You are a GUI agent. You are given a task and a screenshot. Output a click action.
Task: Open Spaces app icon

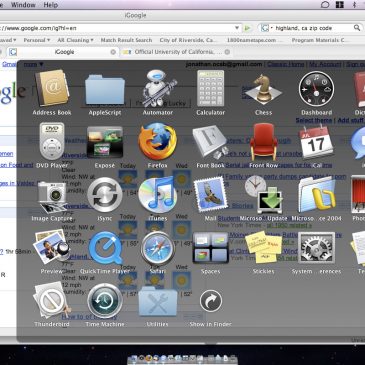[210, 248]
